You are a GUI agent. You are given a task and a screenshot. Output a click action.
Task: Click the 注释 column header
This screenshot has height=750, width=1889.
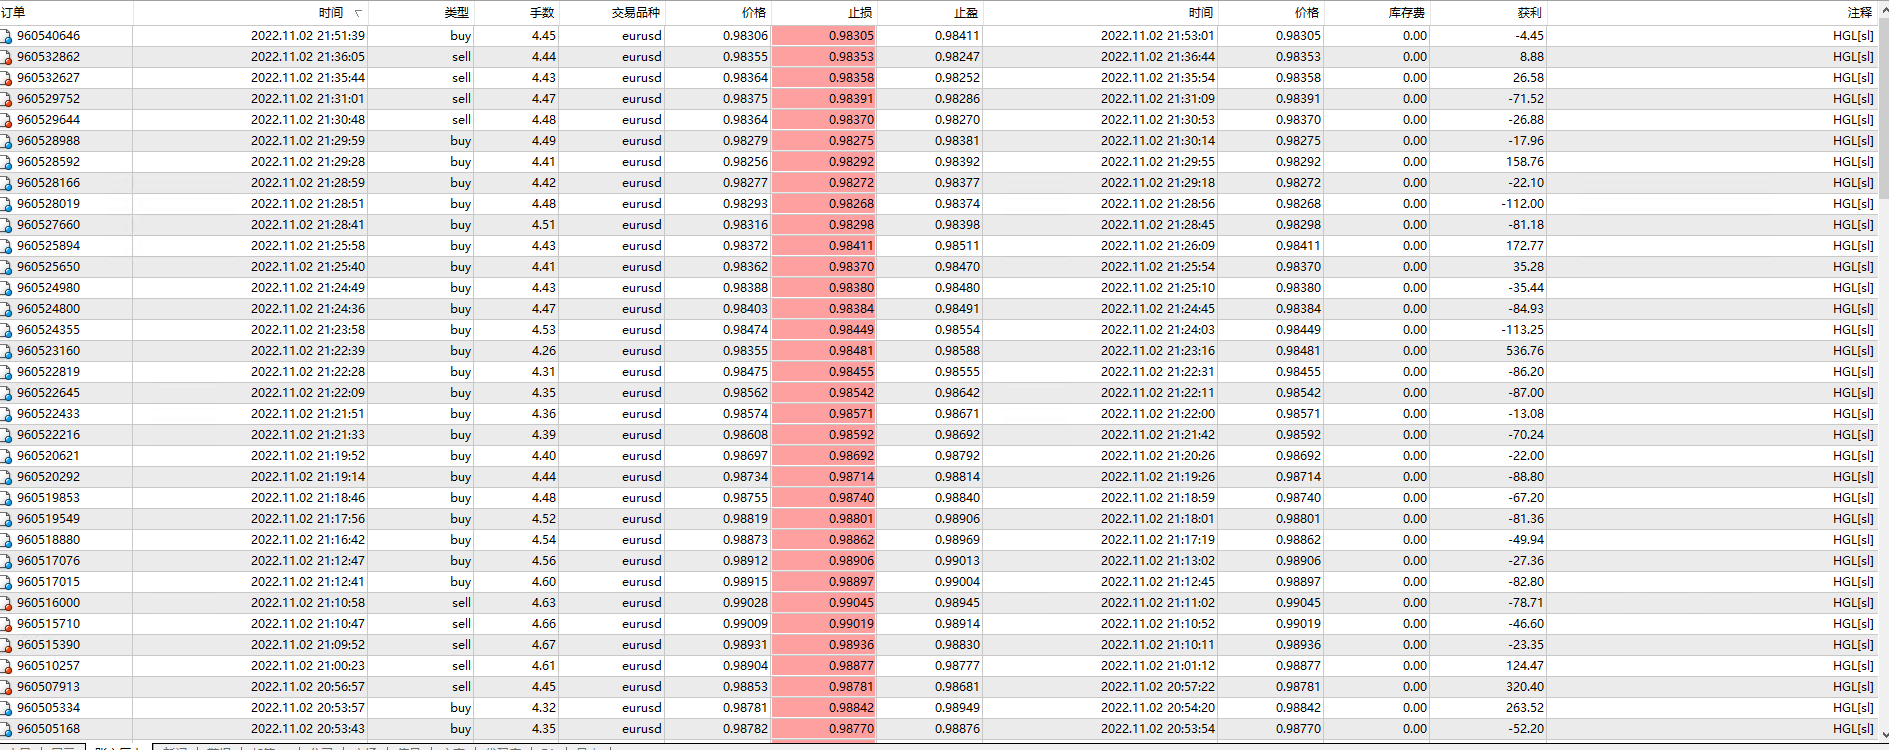tap(1712, 13)
